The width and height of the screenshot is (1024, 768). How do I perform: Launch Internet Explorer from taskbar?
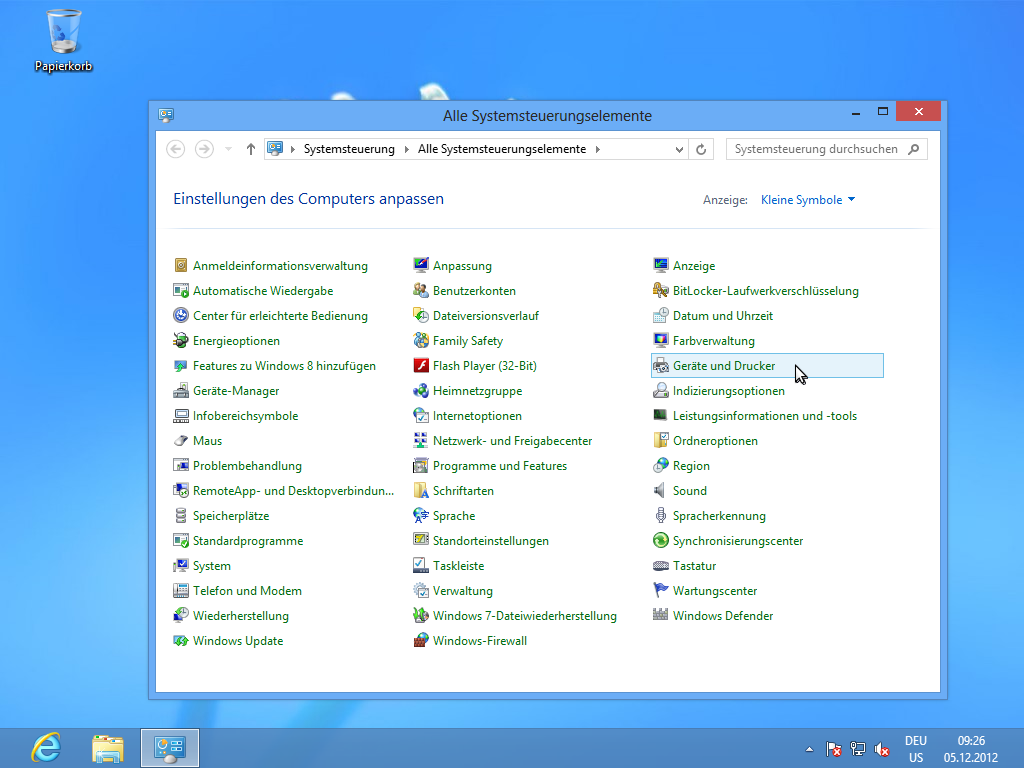(x=46, y=748)
